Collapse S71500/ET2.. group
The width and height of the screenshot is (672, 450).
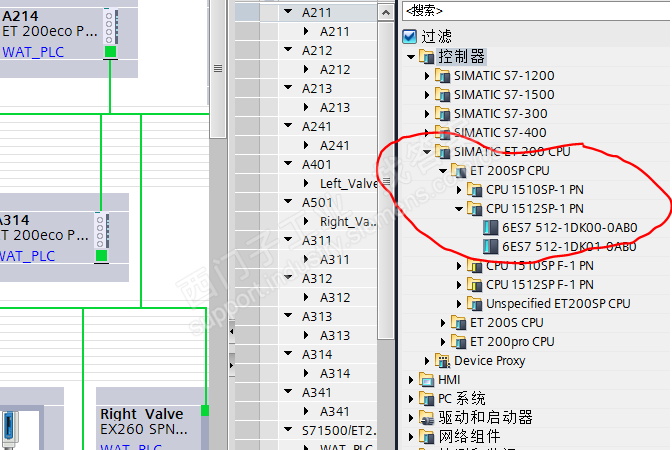pyautogui.click(x=288, y=429)
